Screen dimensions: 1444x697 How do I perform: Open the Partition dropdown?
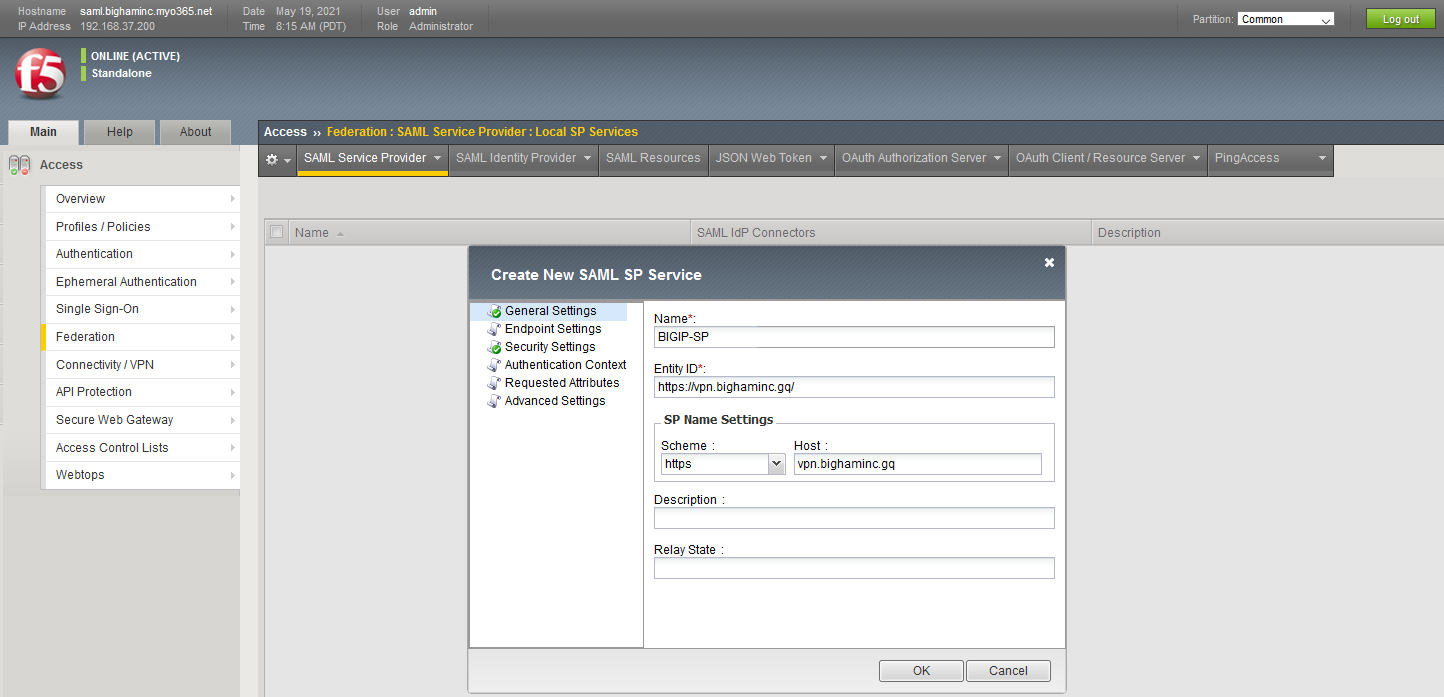[x=1286, y=19]
